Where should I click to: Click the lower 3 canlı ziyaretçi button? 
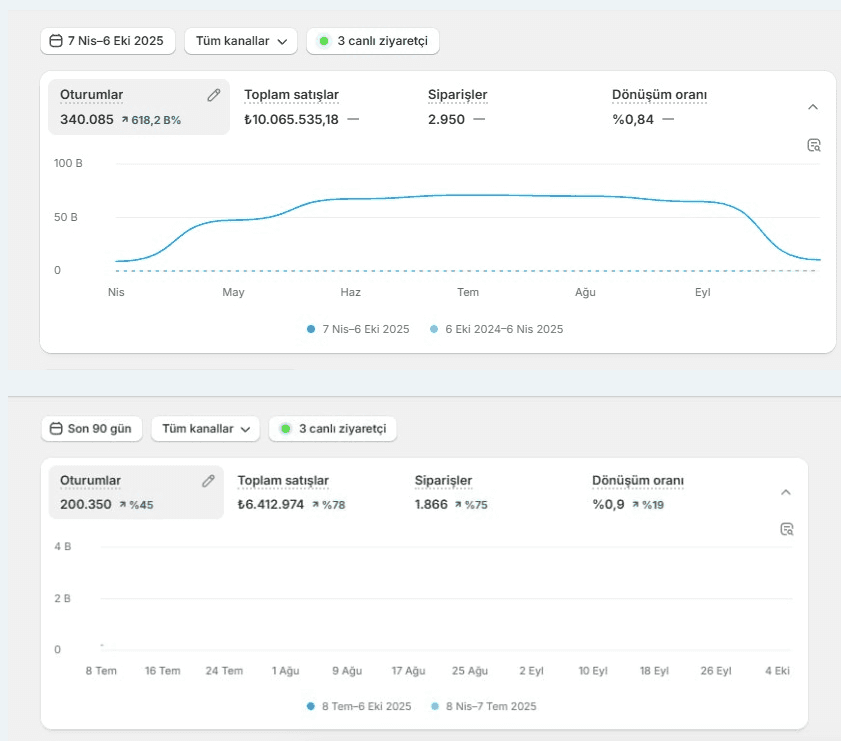coord(333,428)
